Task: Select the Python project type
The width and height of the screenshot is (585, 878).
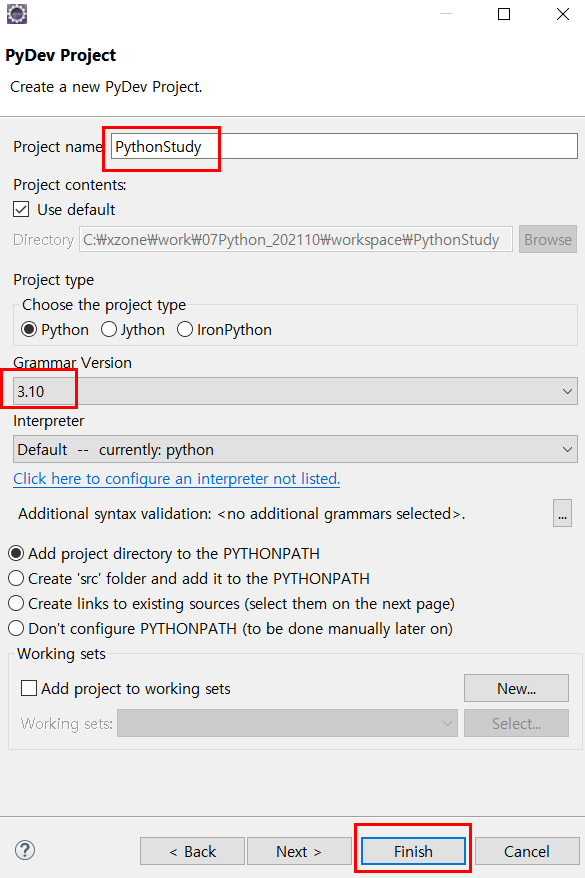Action: click(55, 329)
